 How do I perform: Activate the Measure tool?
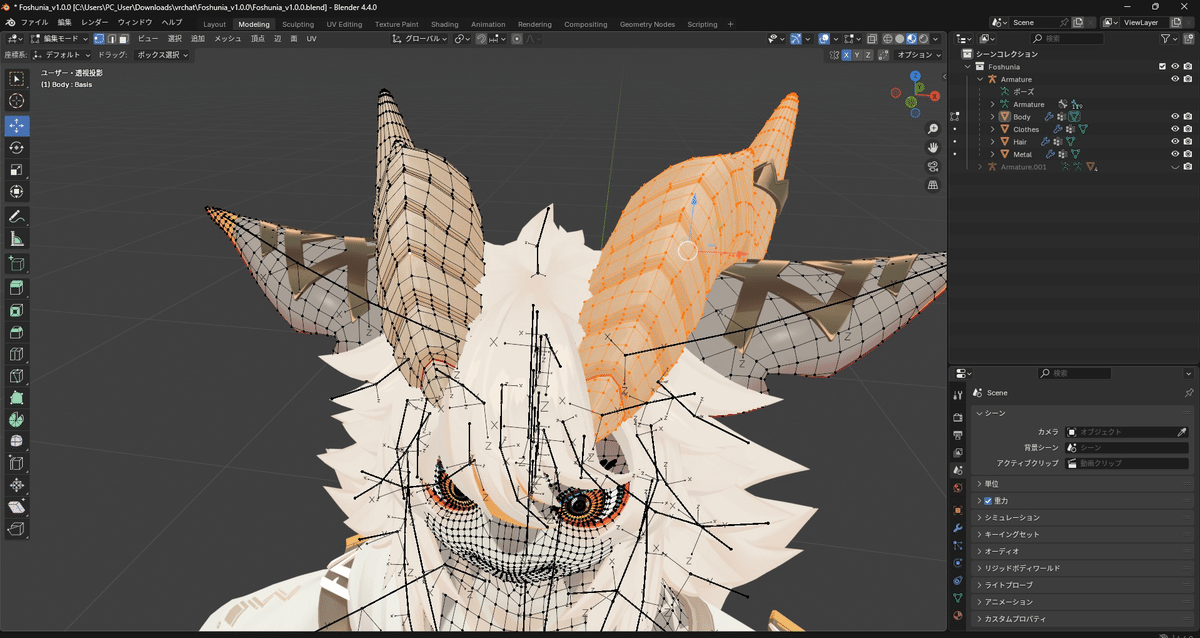17,239
